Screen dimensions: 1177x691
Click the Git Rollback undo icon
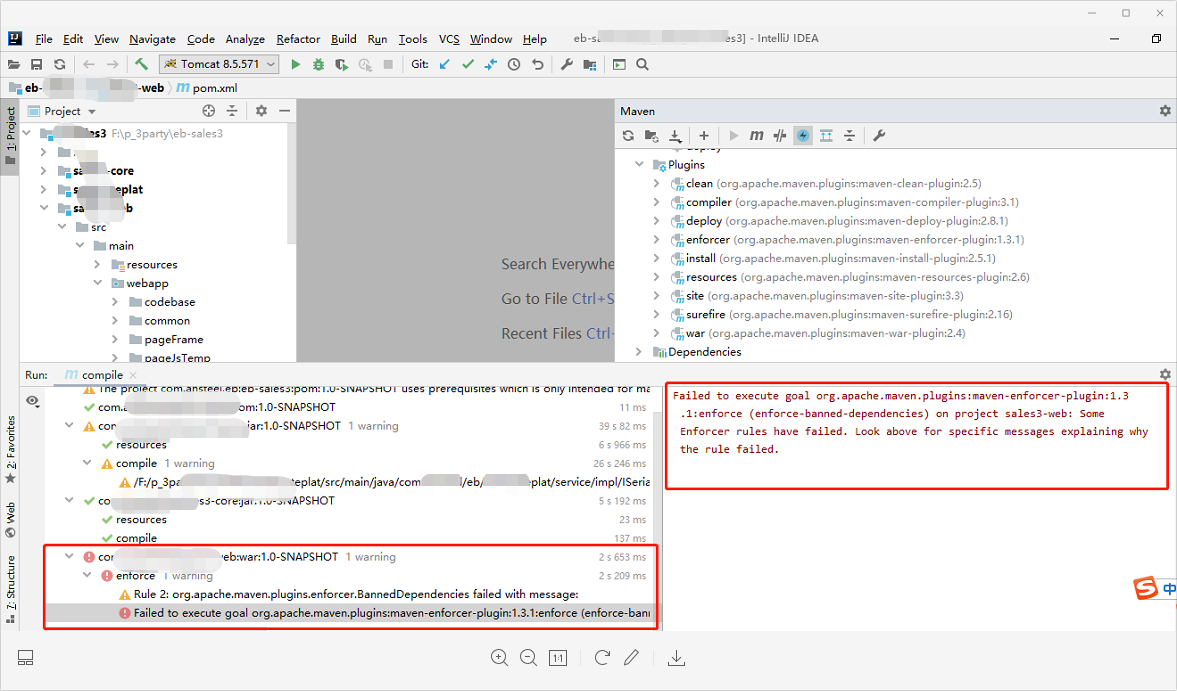(x=537, y=65)
